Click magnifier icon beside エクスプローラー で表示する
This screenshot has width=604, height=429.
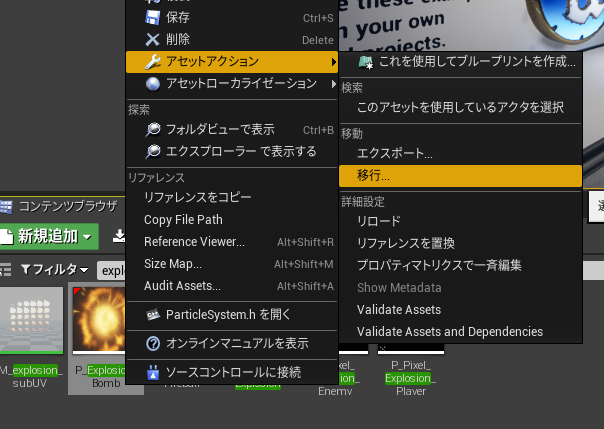click(153, 152)
